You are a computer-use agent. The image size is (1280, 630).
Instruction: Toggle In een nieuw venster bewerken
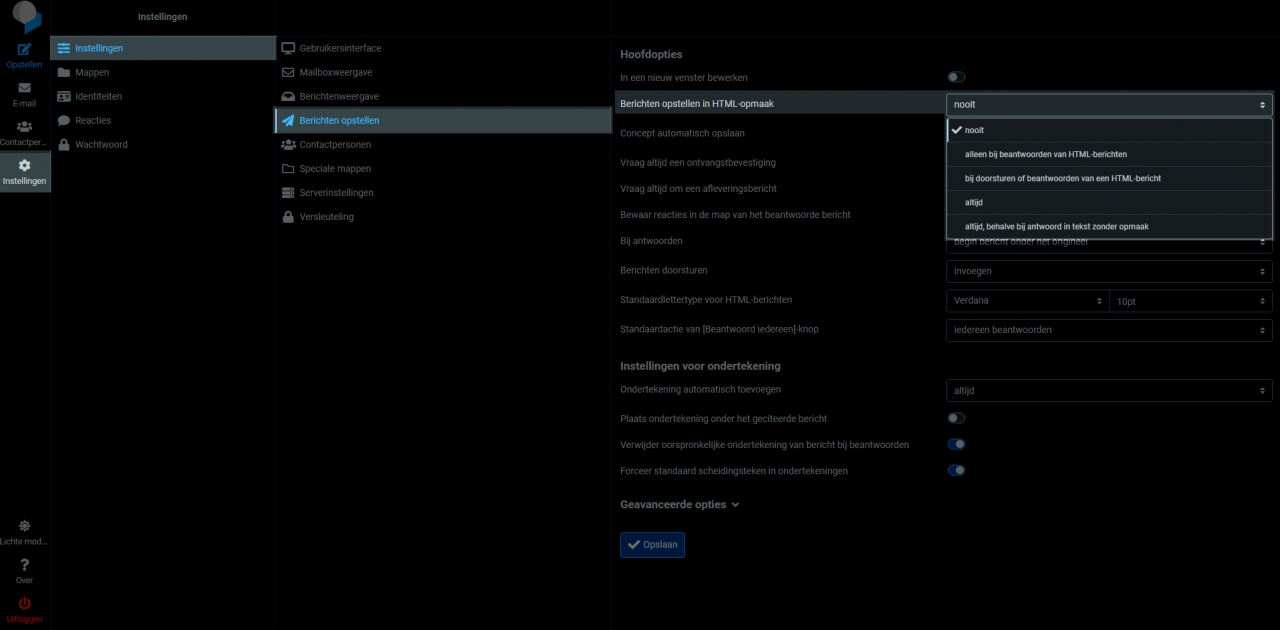click(x=955, y=77)
